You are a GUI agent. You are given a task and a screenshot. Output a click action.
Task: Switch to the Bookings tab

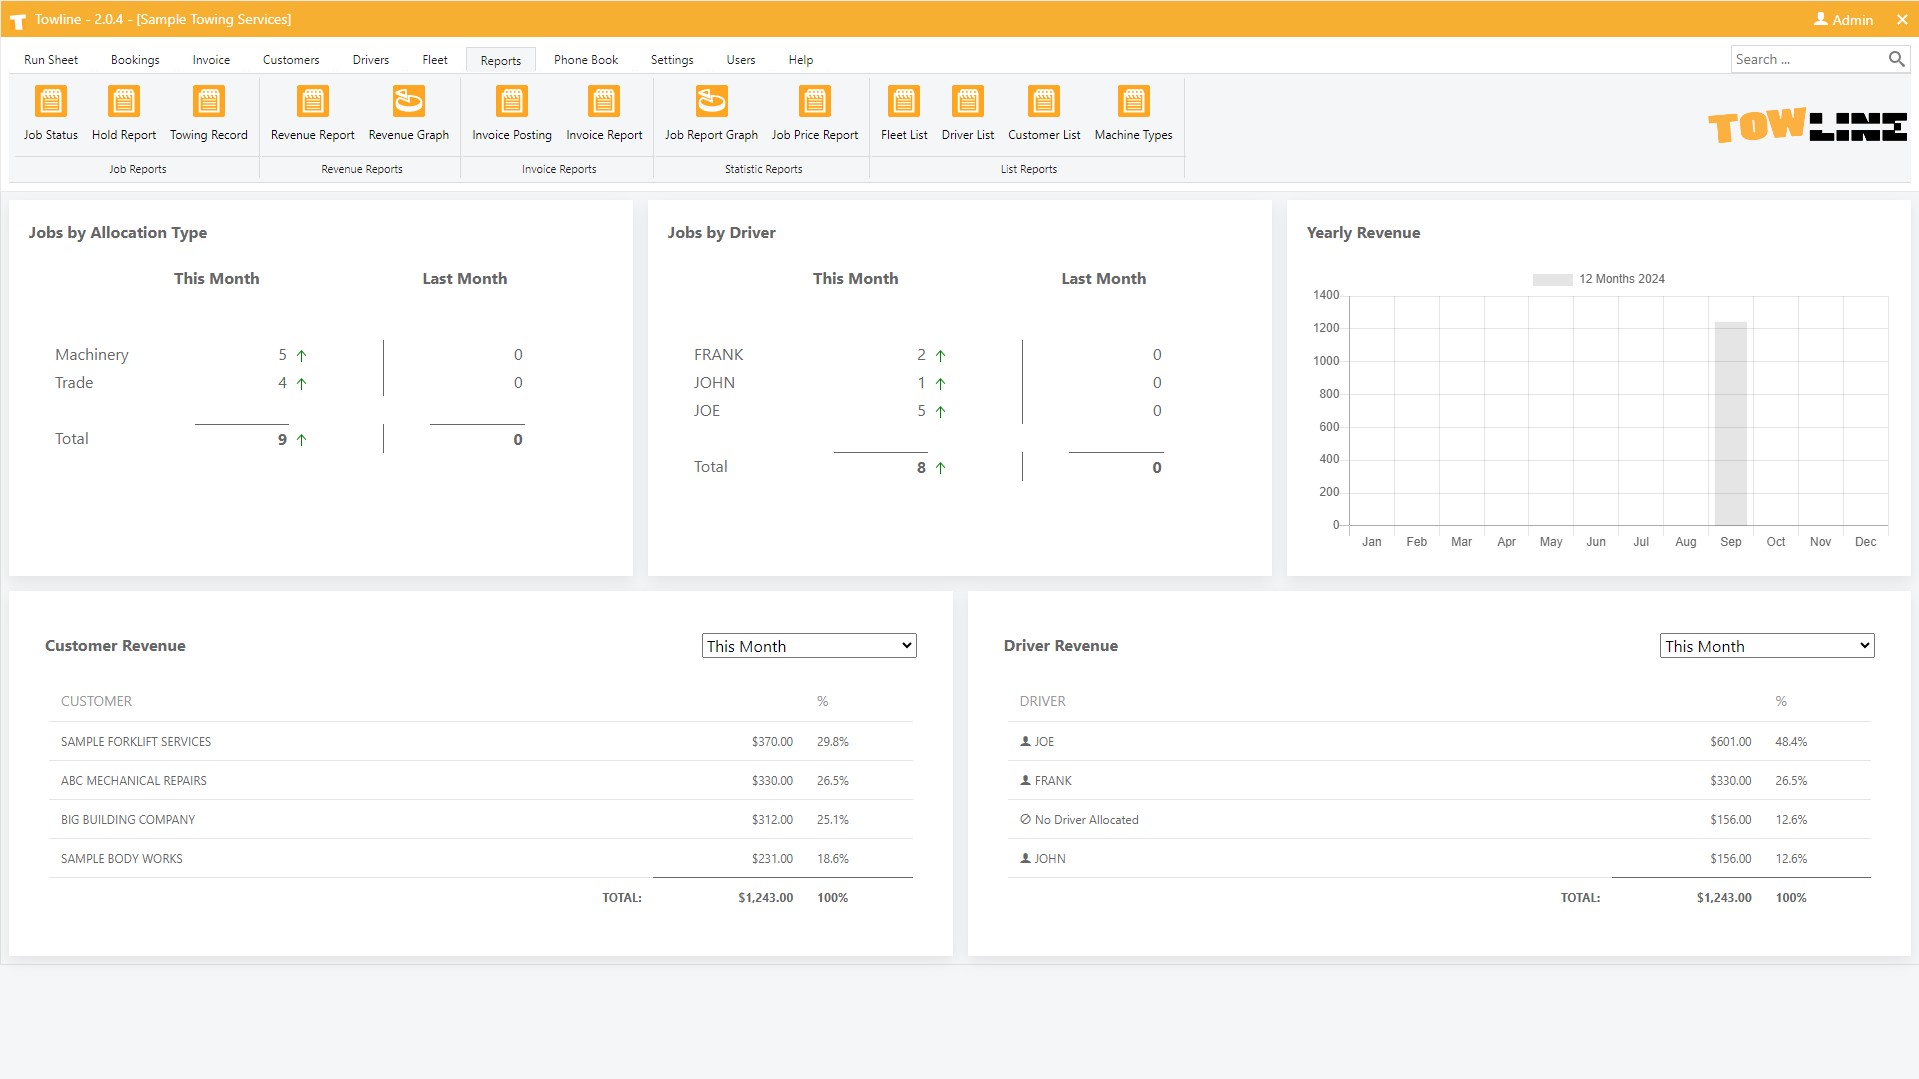pos(135,60)
